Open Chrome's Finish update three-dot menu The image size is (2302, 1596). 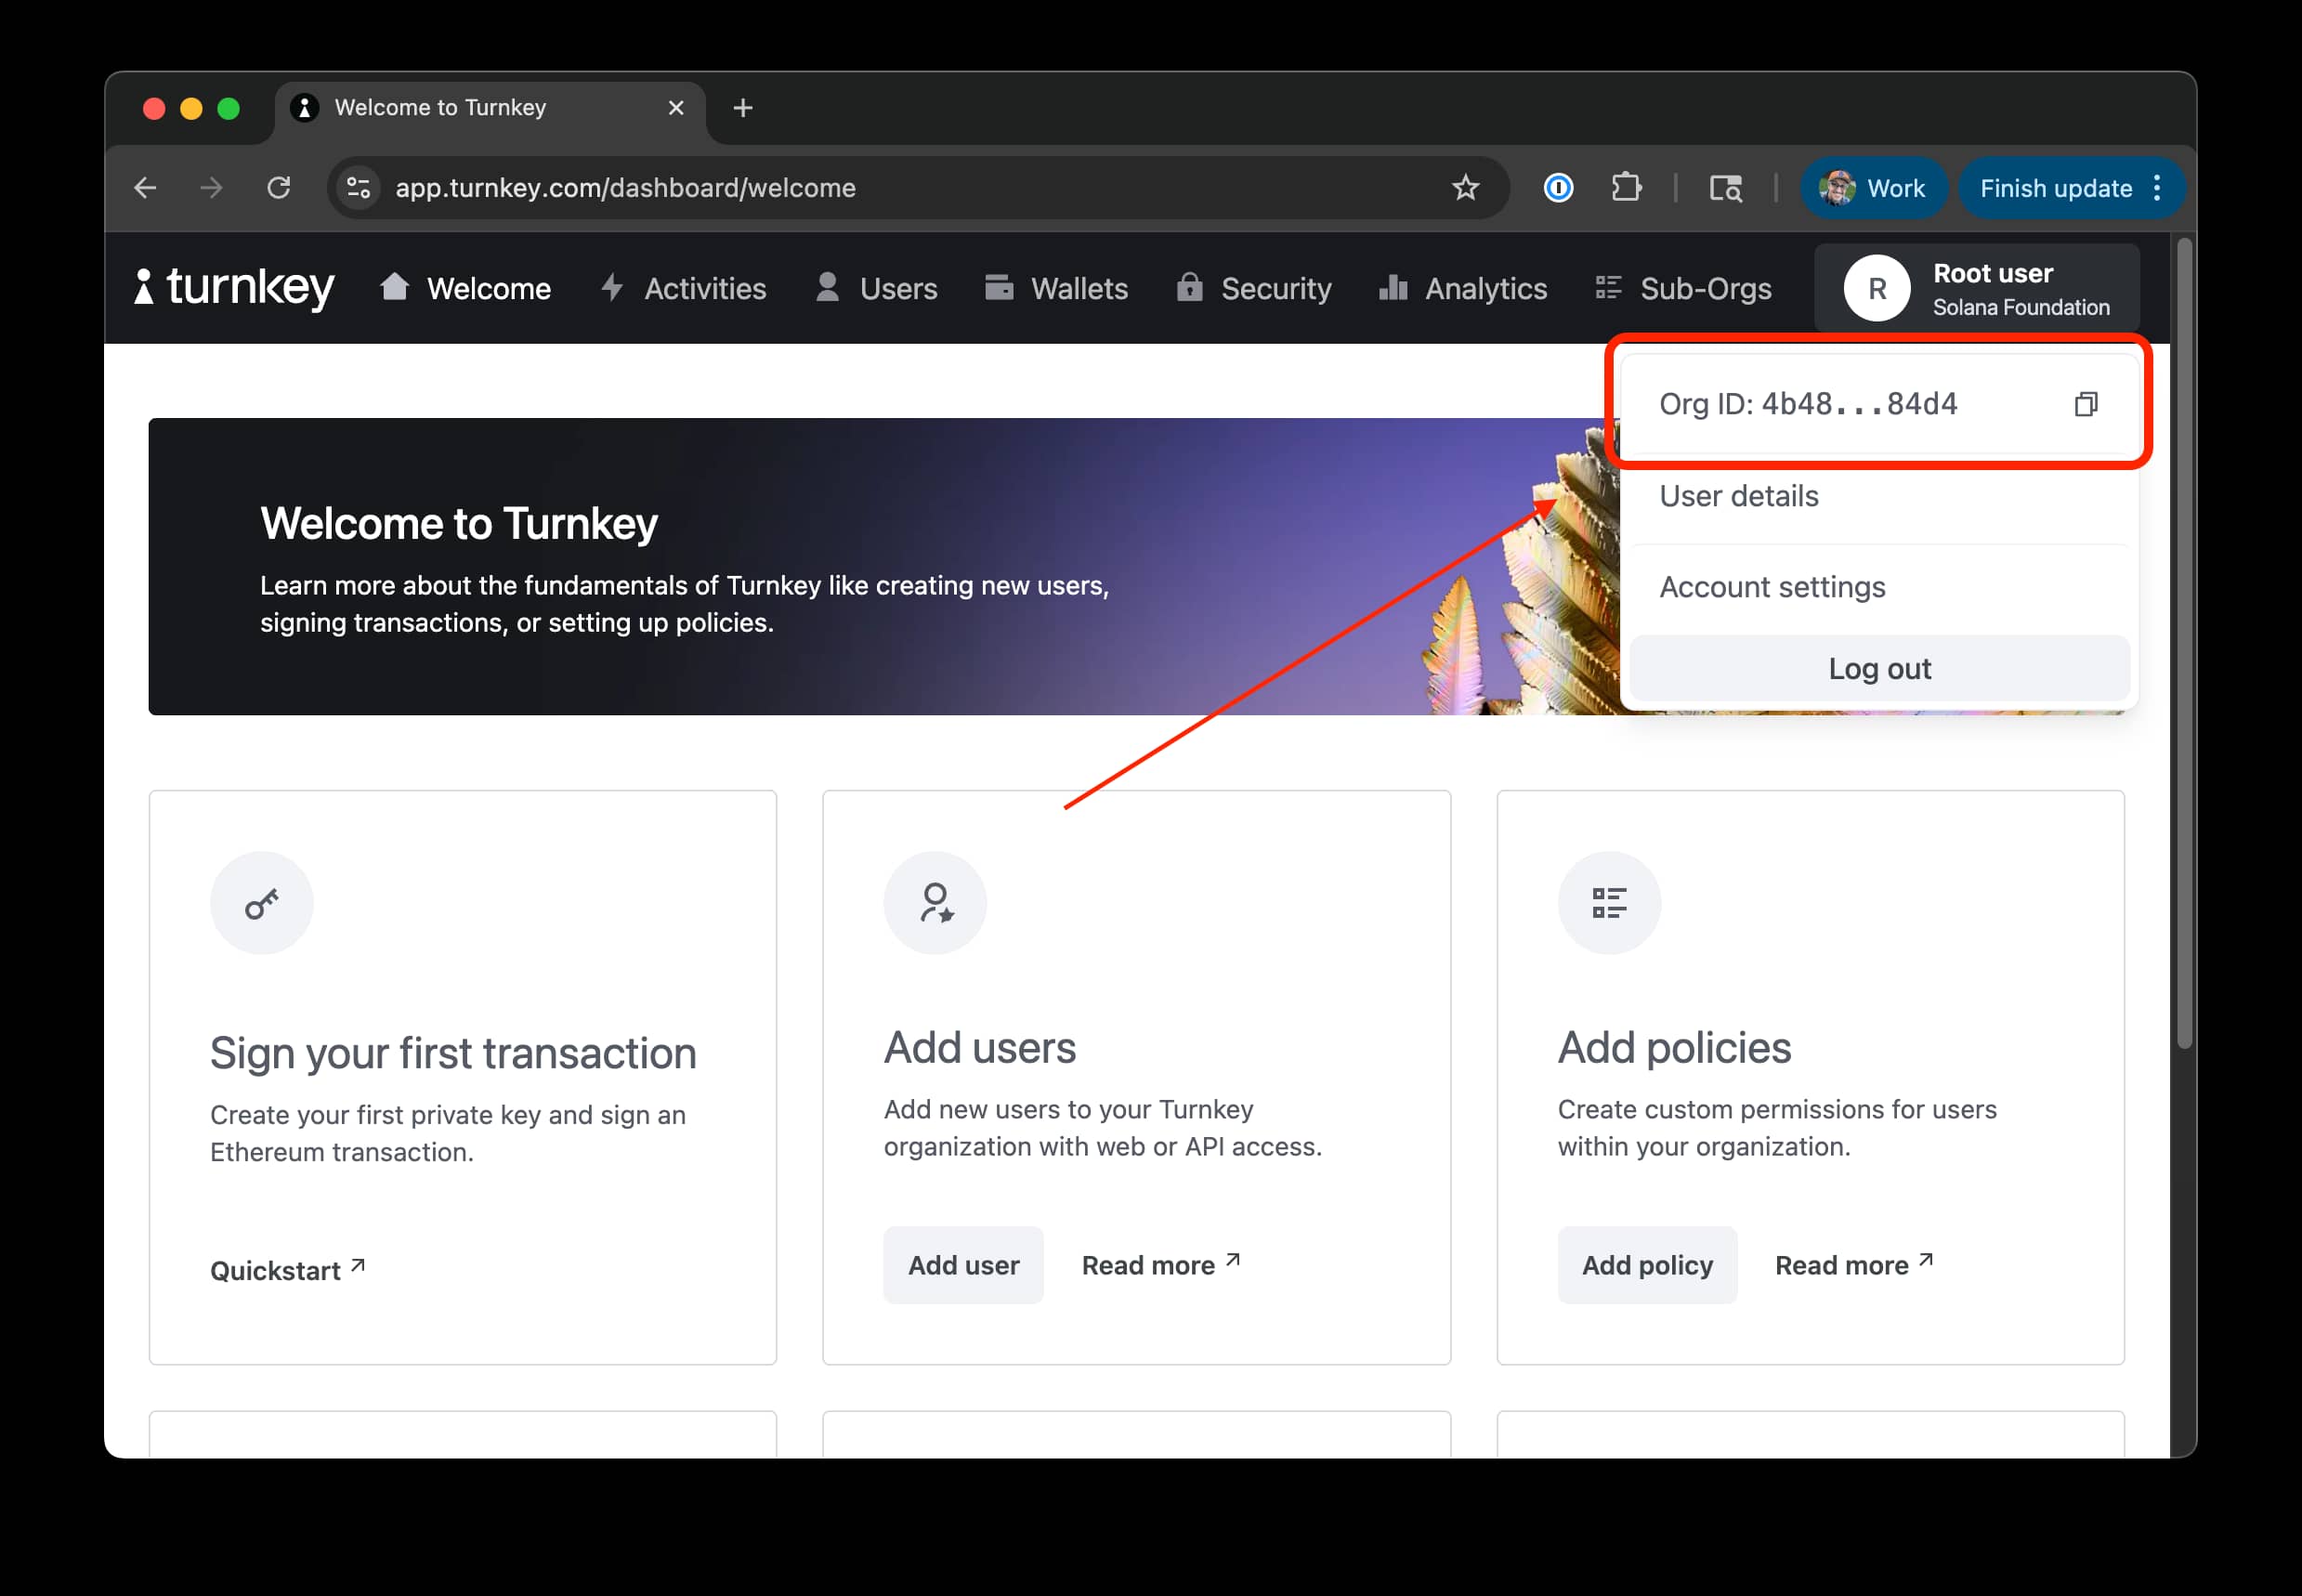(2157, 188)
